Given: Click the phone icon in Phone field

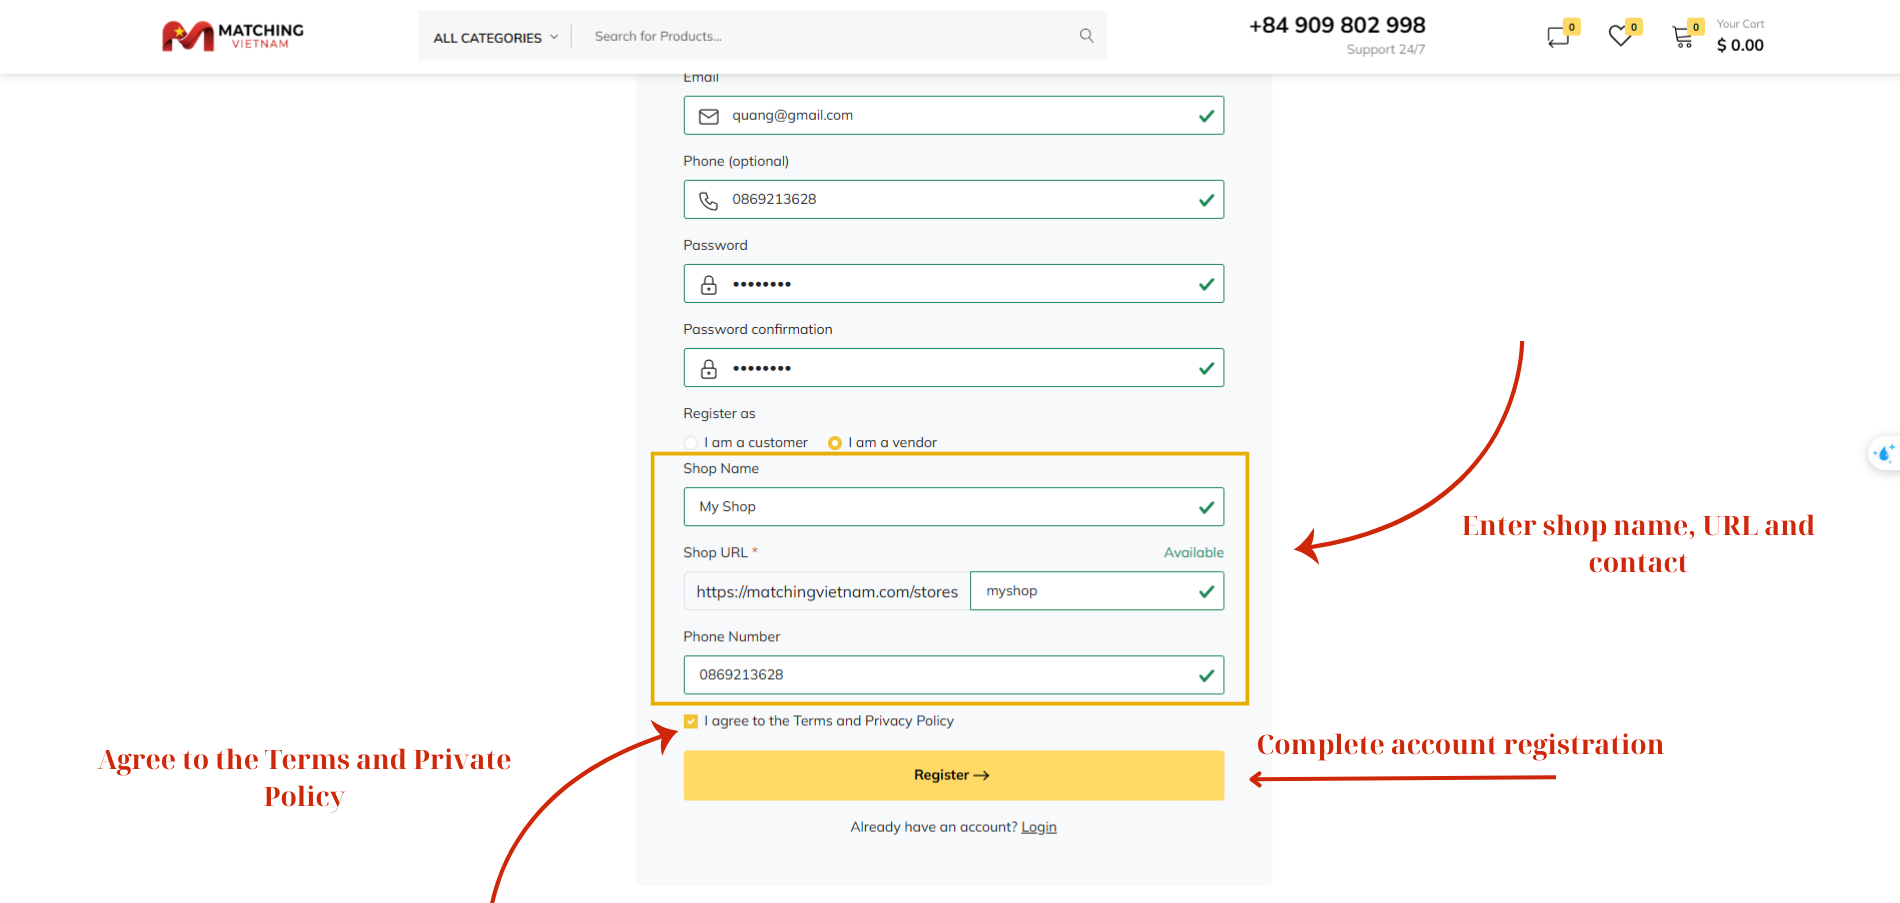Looking at the screenshot, I should click(x=709, y=201).
